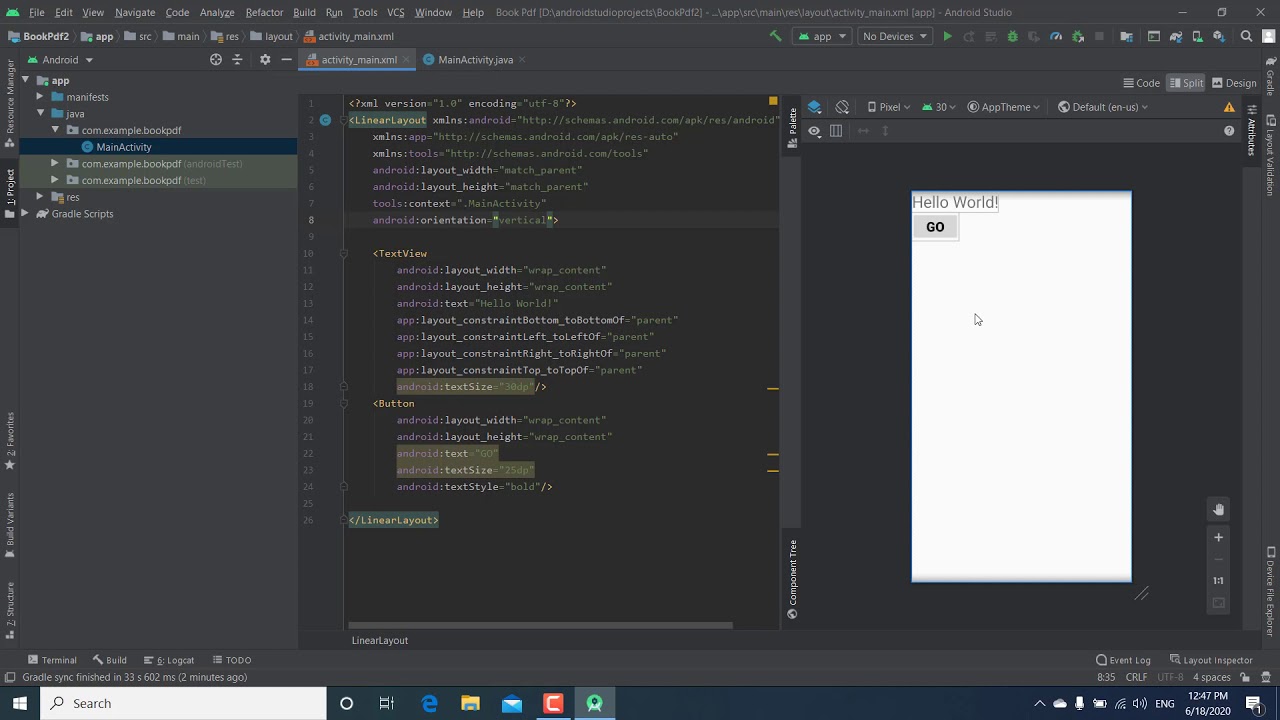Screen dimensions: 1280x720
Task: Click the GO button in preview
Action: click(935, 227)
